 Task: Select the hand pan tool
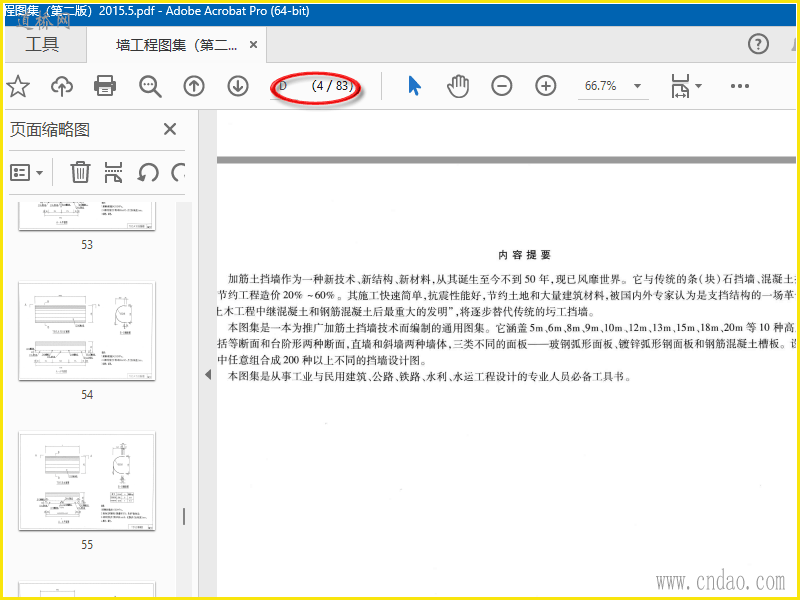coord(458,86)
